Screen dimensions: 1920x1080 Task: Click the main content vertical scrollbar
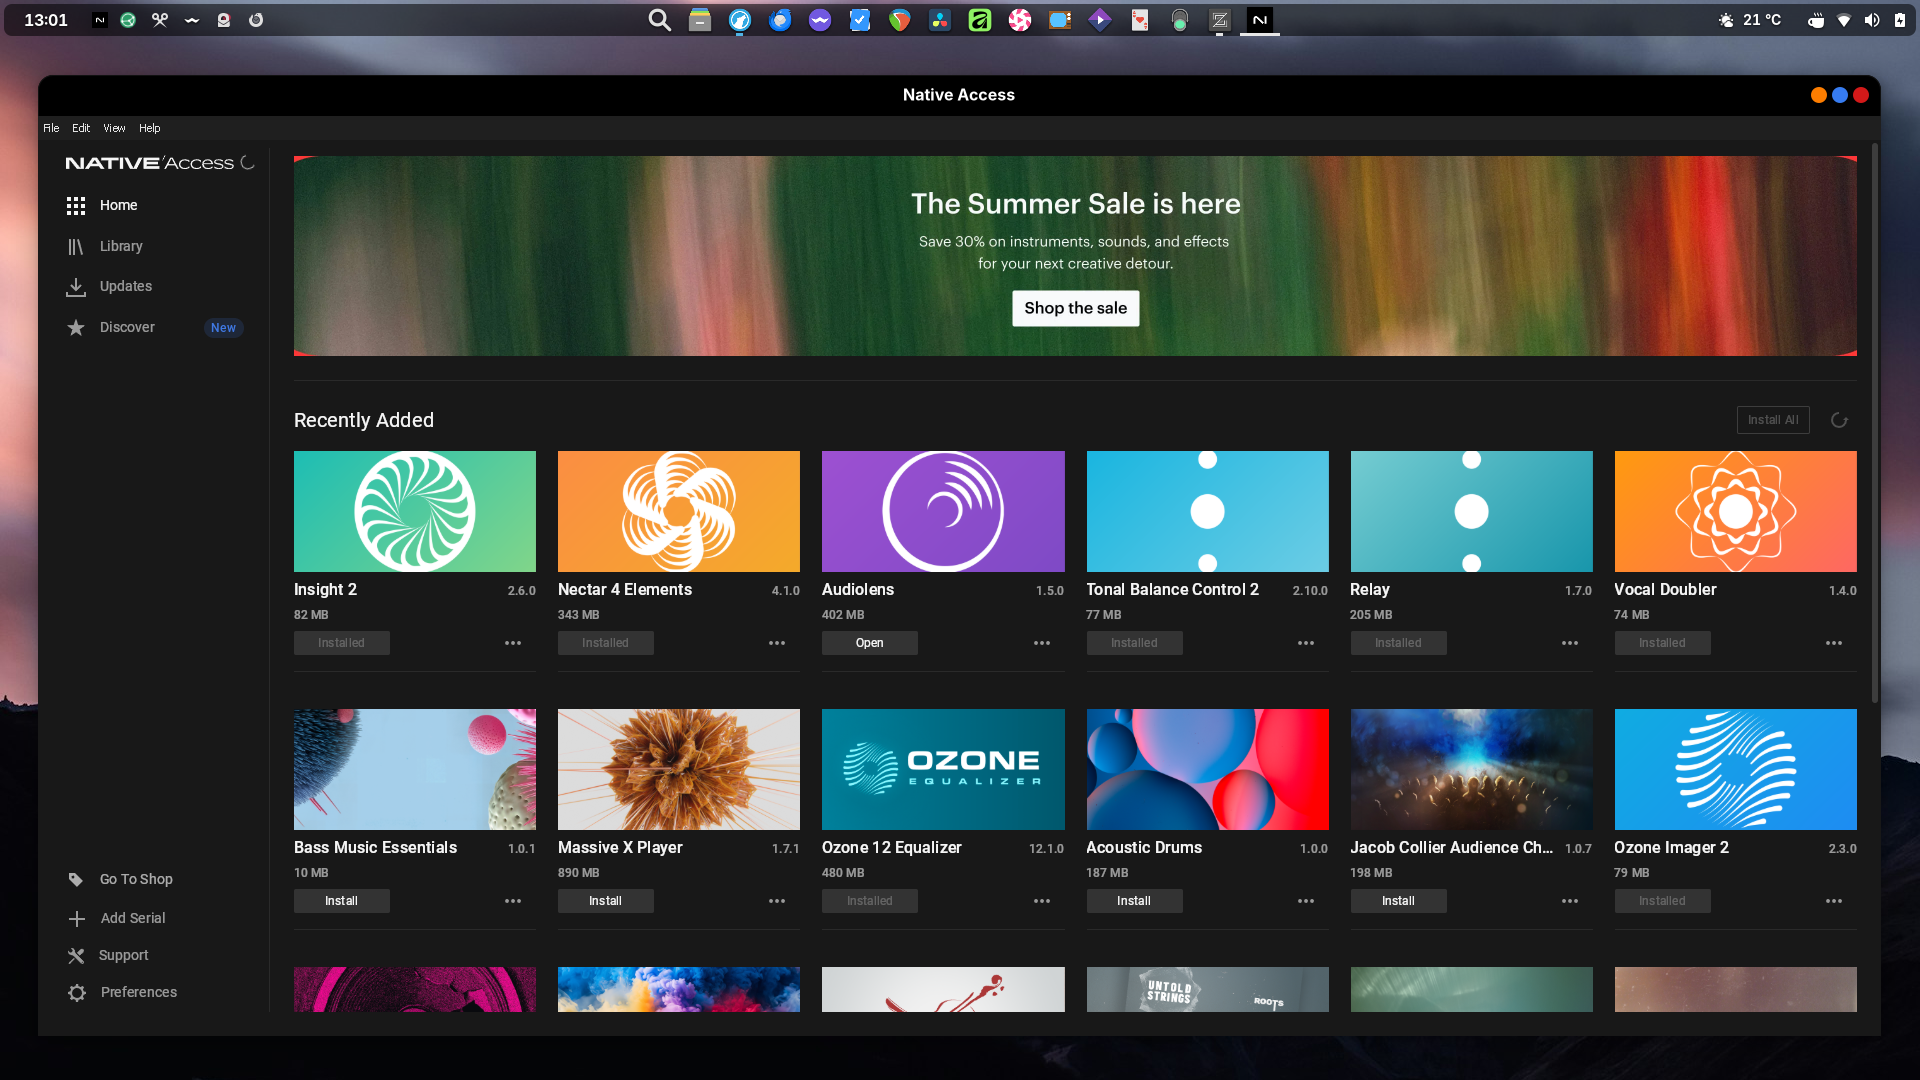click(1875, 424)
